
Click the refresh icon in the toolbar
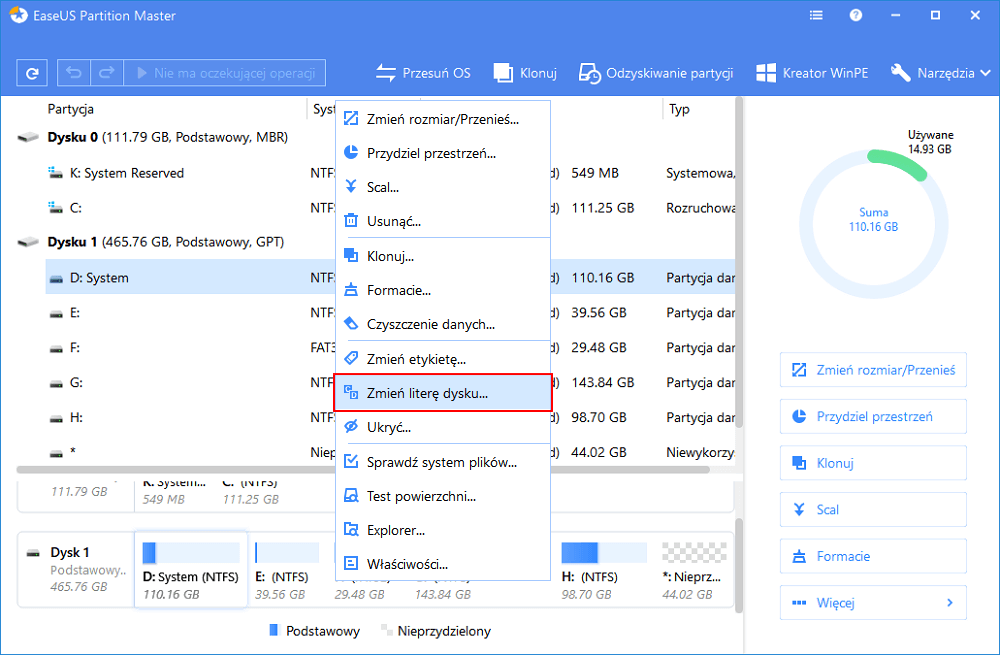pyautogui.click(x=32, y=73)
